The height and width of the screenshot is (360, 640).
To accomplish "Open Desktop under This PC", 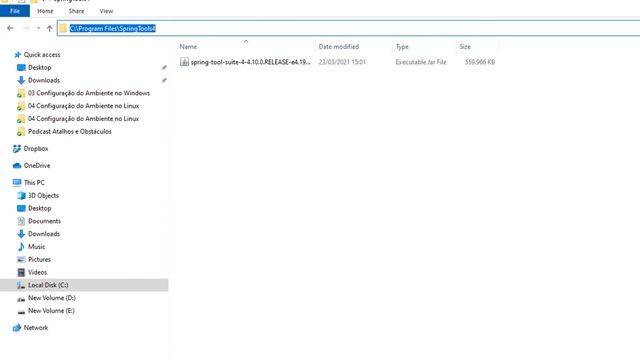I will coord(40,208).
